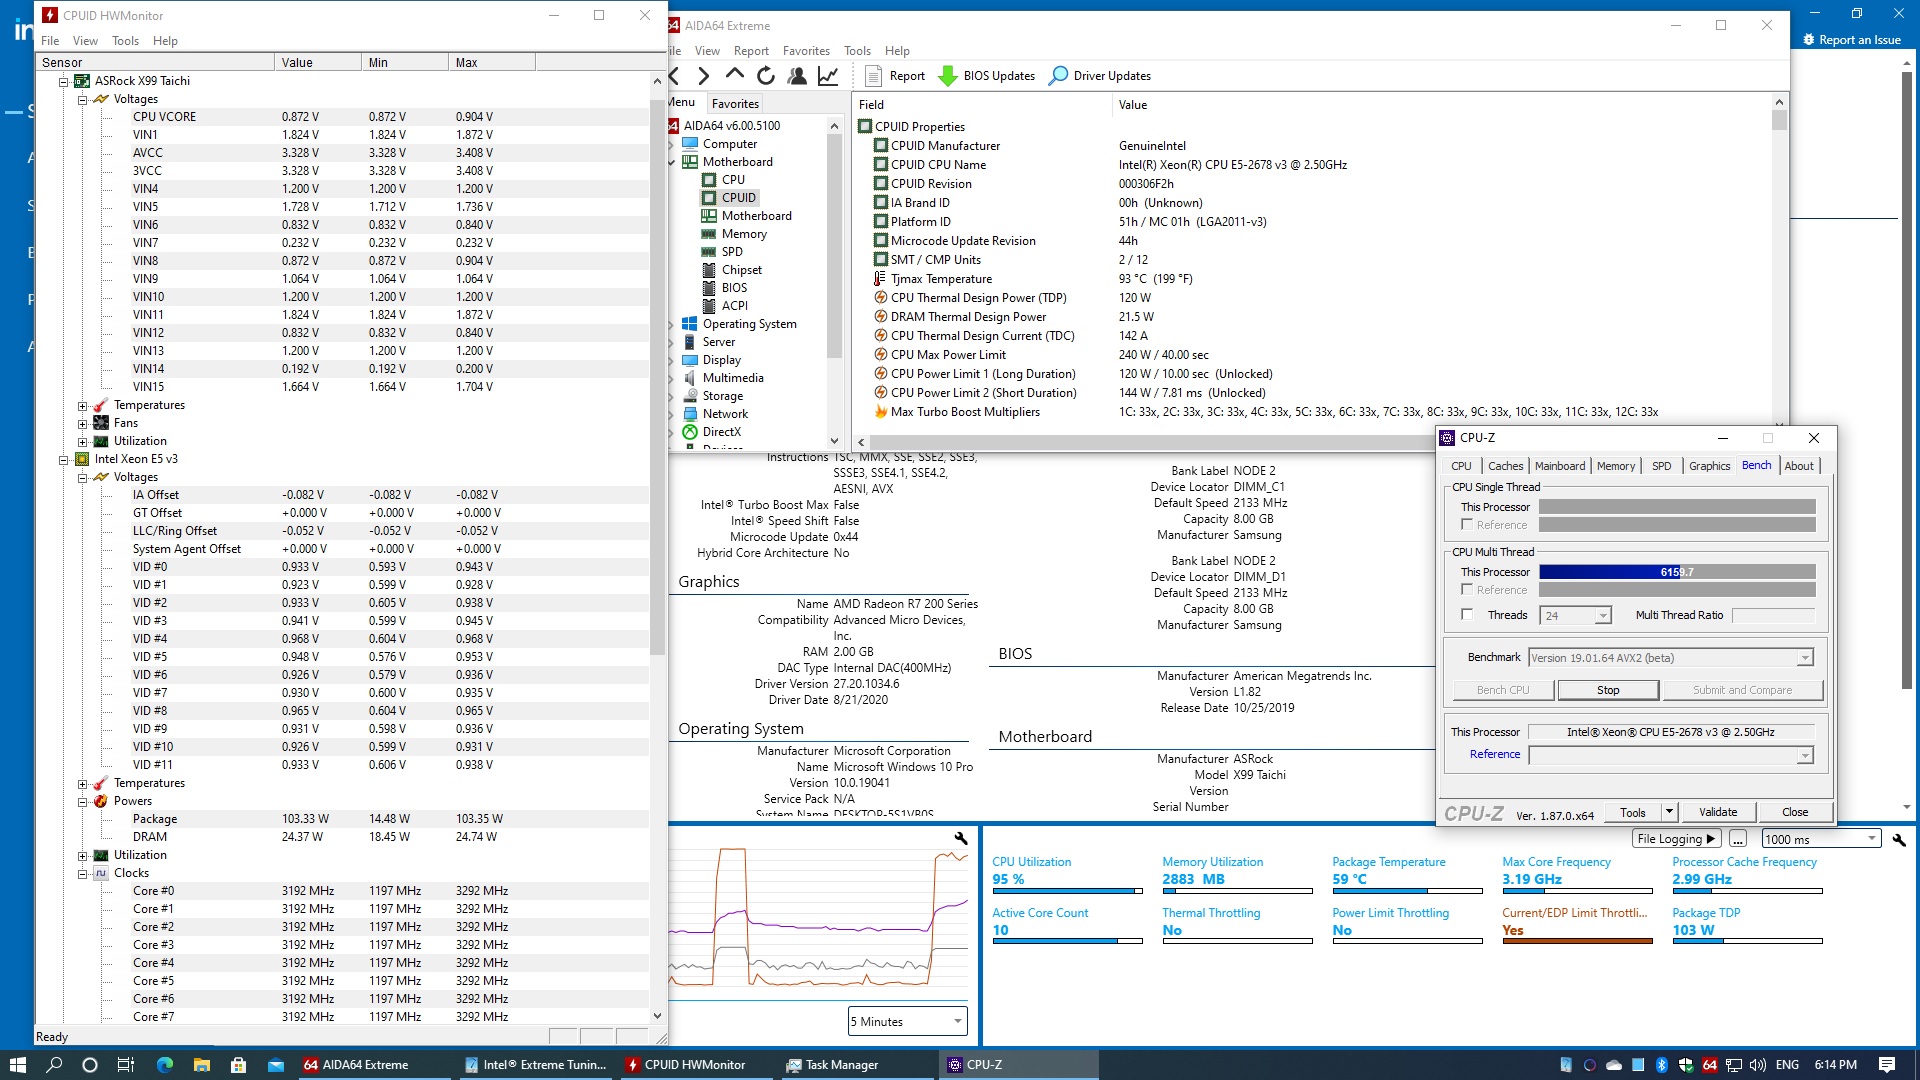Click the Validate button in CPU-Z
Image resolution: width=1920 pixels, height=1080 pixels.
tap(1717, 812)
